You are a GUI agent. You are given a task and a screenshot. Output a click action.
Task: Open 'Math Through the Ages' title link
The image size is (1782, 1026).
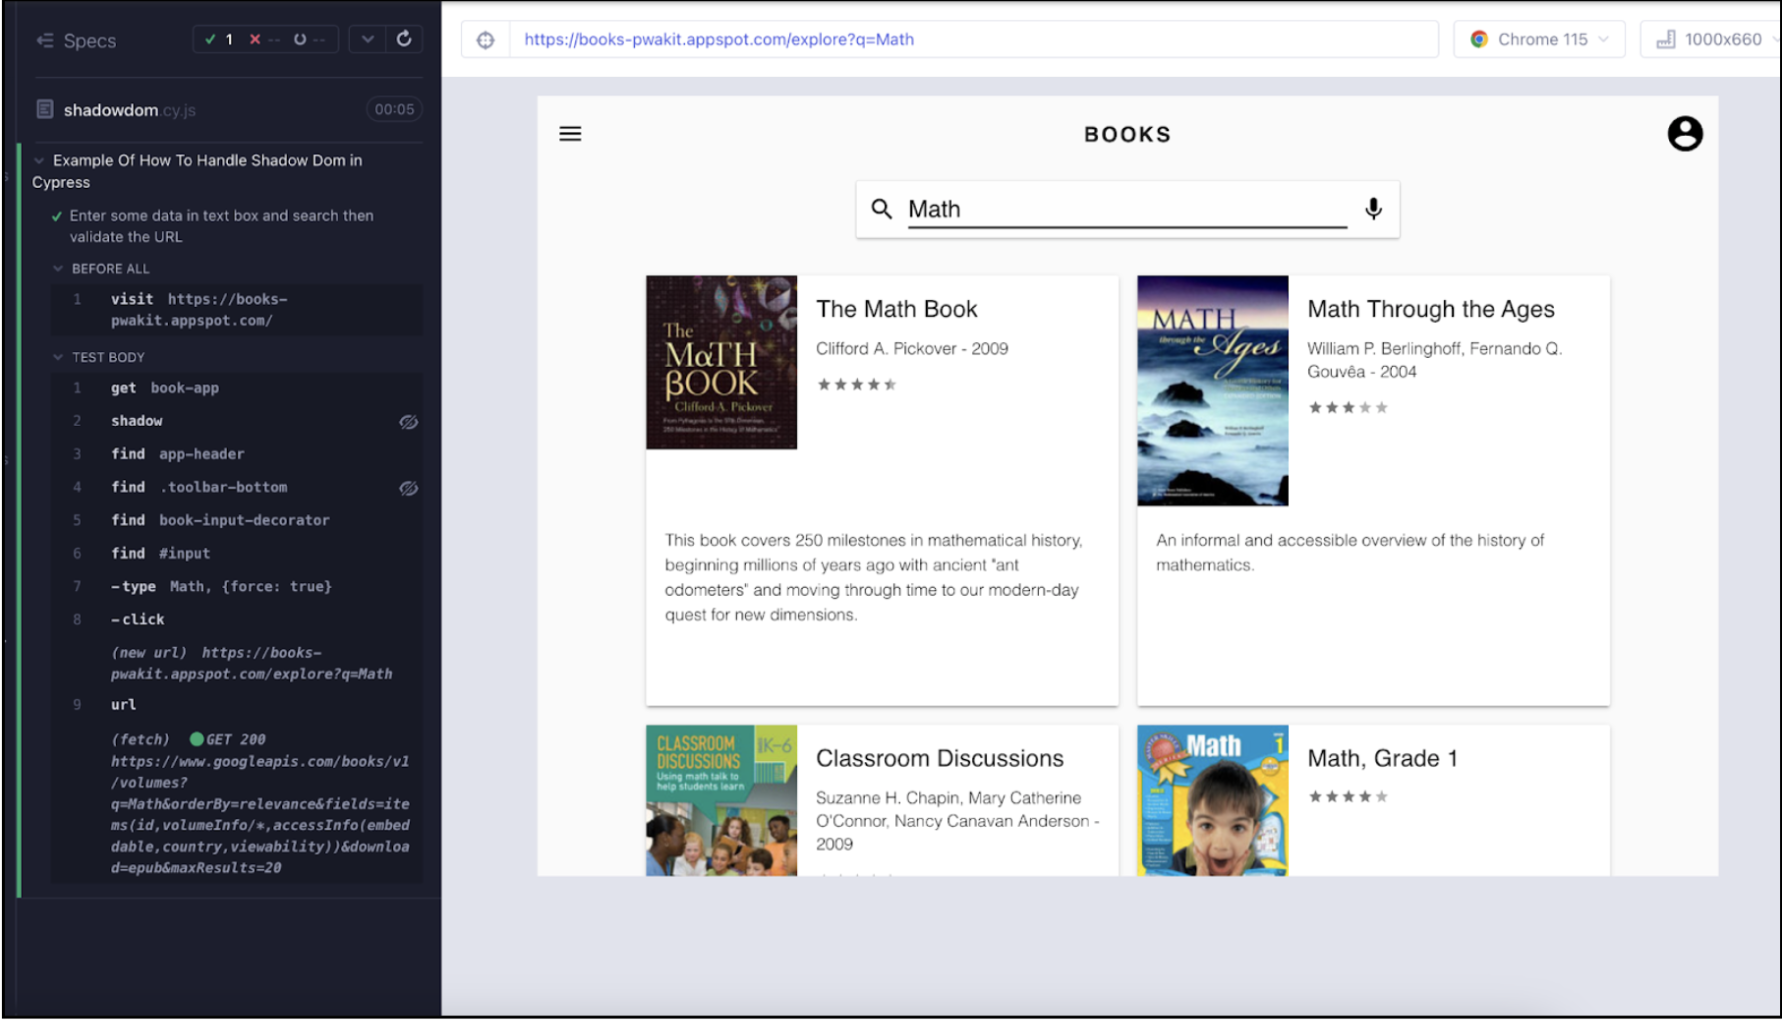click(1430, 309)
